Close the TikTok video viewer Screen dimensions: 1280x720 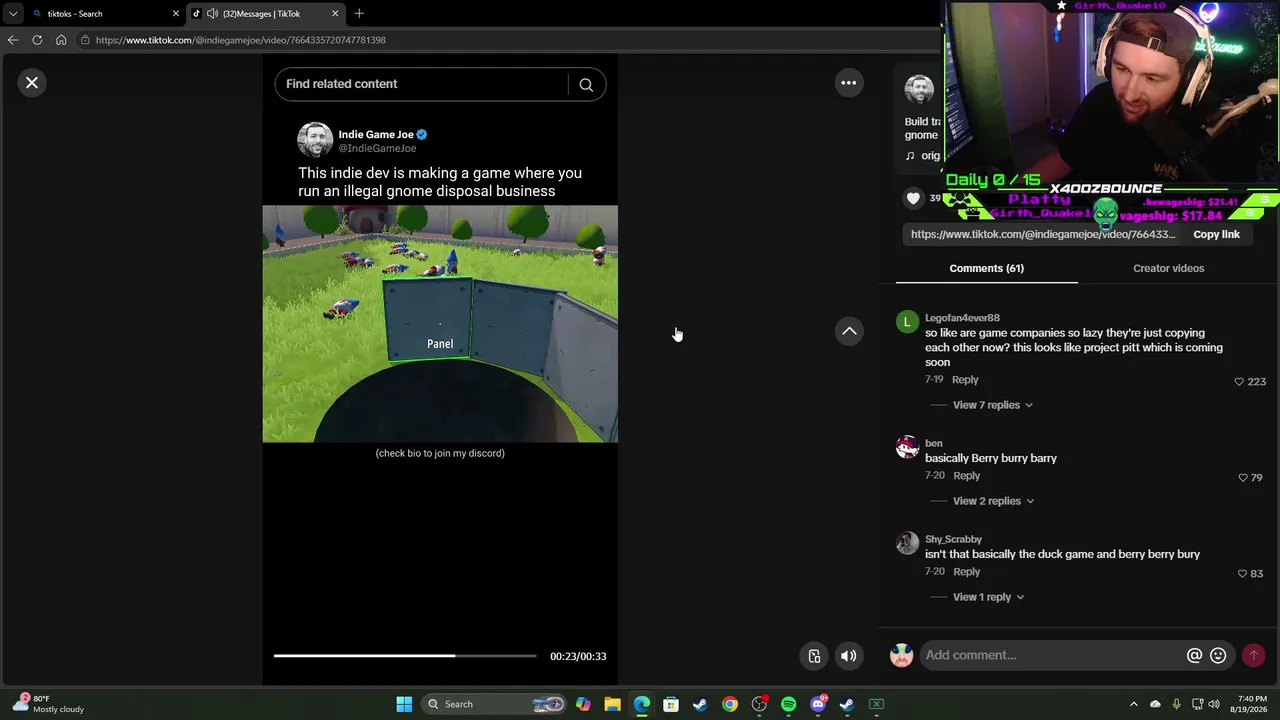(32, 83)
